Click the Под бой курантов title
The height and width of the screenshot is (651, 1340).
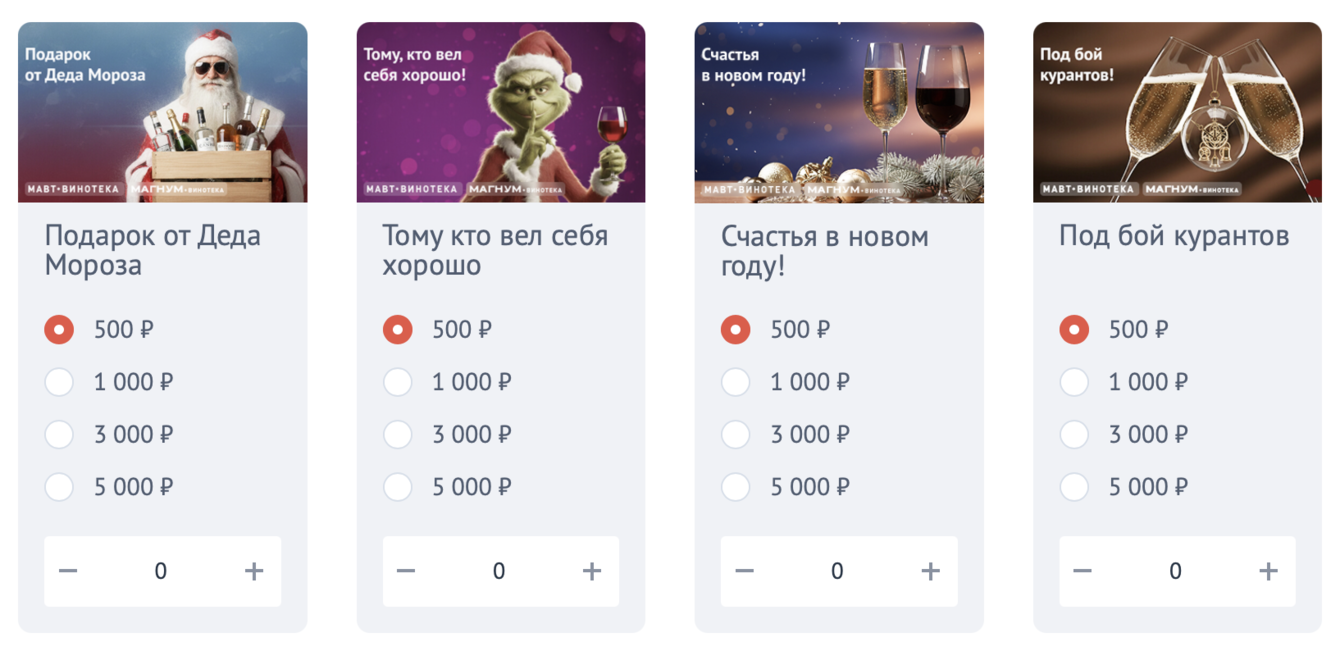point(1173,236)
